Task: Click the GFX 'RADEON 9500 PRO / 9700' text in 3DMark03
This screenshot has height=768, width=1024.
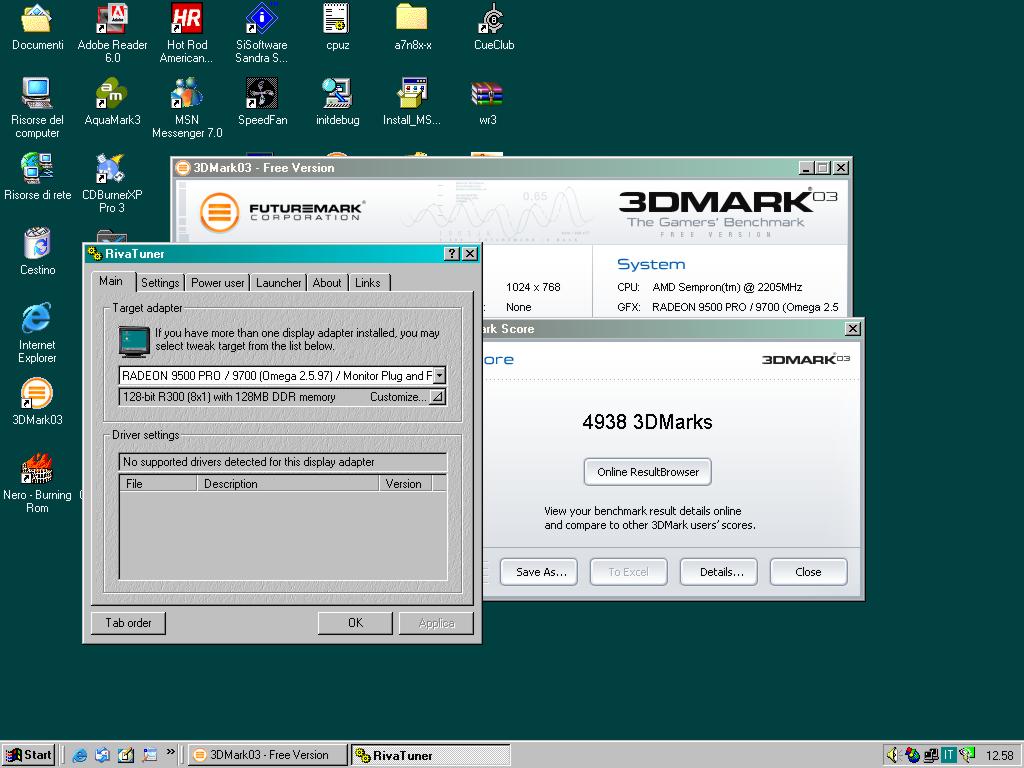Action: click(x=745, y=307)
